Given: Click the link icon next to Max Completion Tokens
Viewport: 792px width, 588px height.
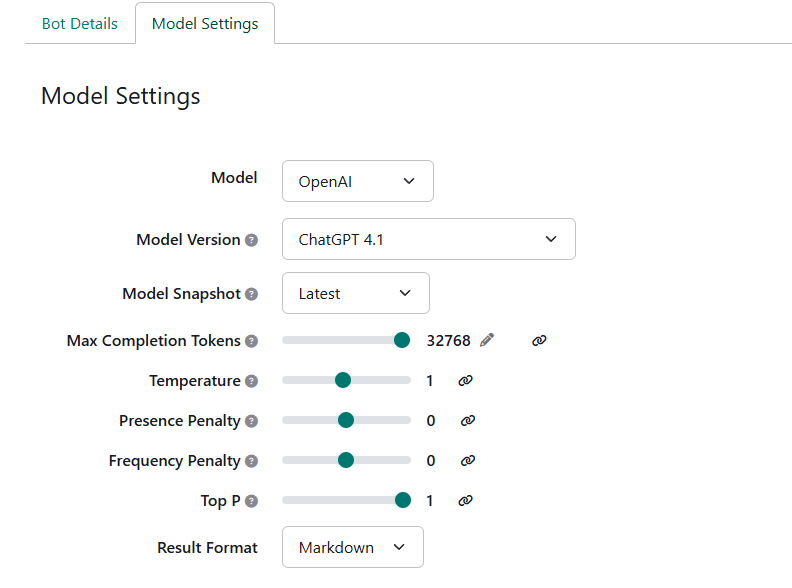Looking at the screenshot, I should (539, 340).
